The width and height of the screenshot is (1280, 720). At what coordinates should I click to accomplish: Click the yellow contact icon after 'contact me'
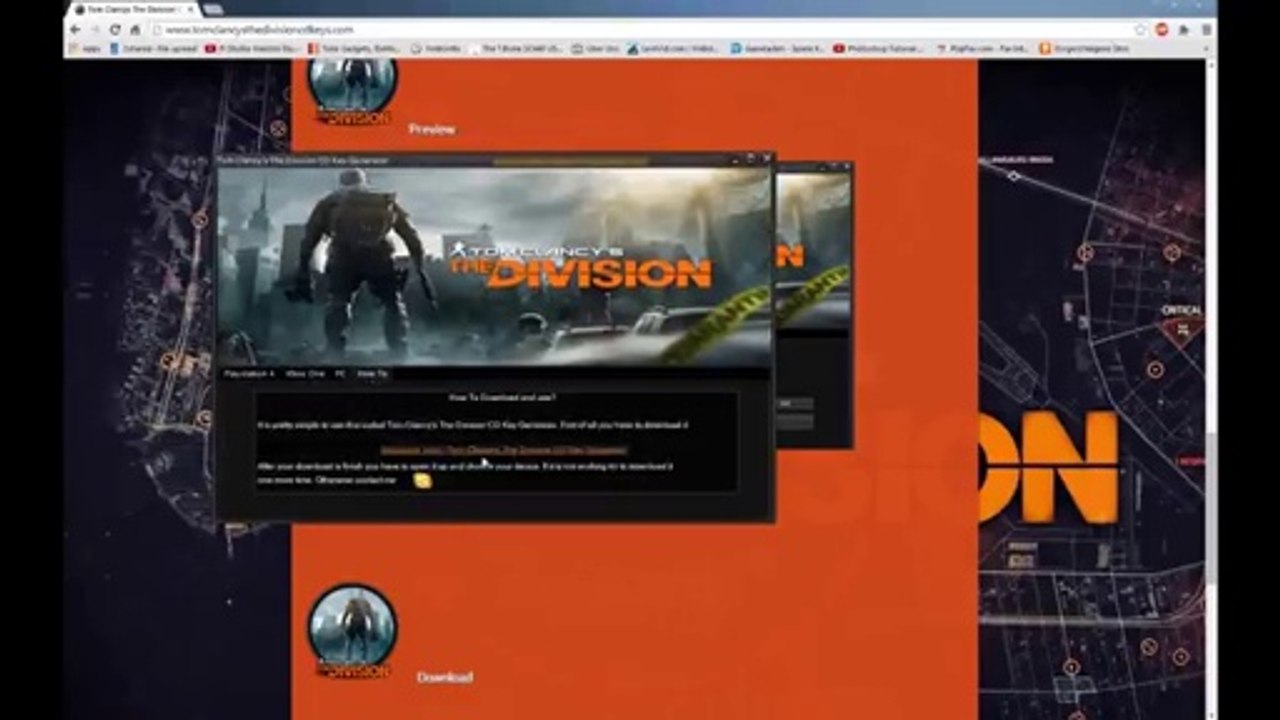coord(423,481)
